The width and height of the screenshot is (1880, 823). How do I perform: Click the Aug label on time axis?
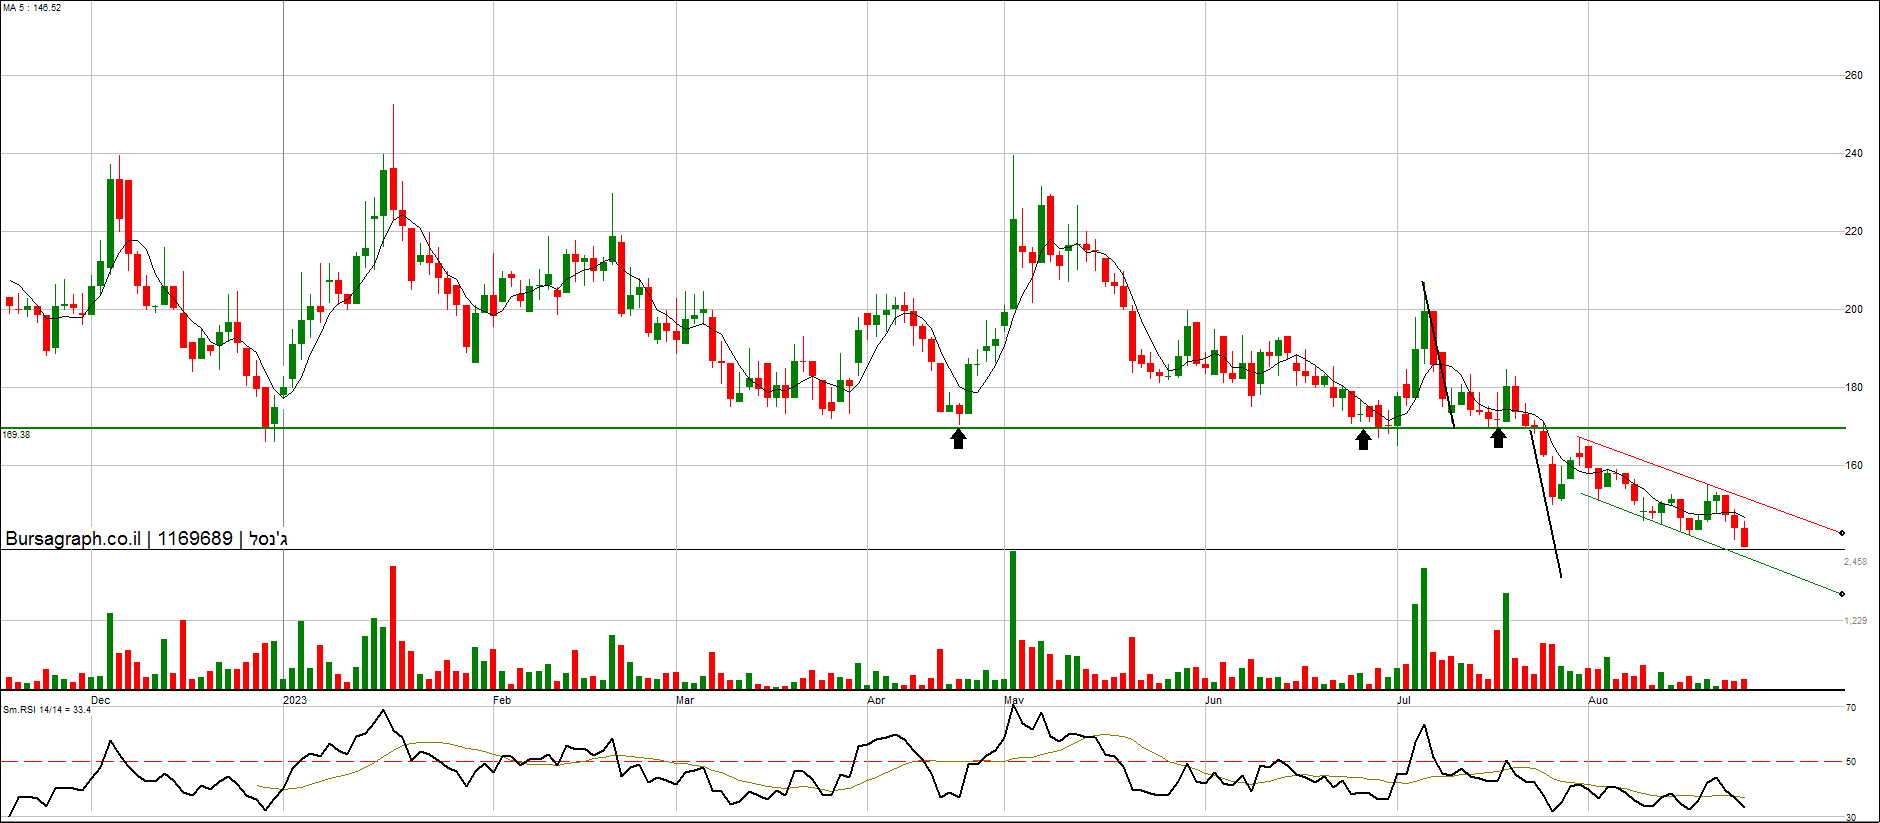pos(1598,700)
